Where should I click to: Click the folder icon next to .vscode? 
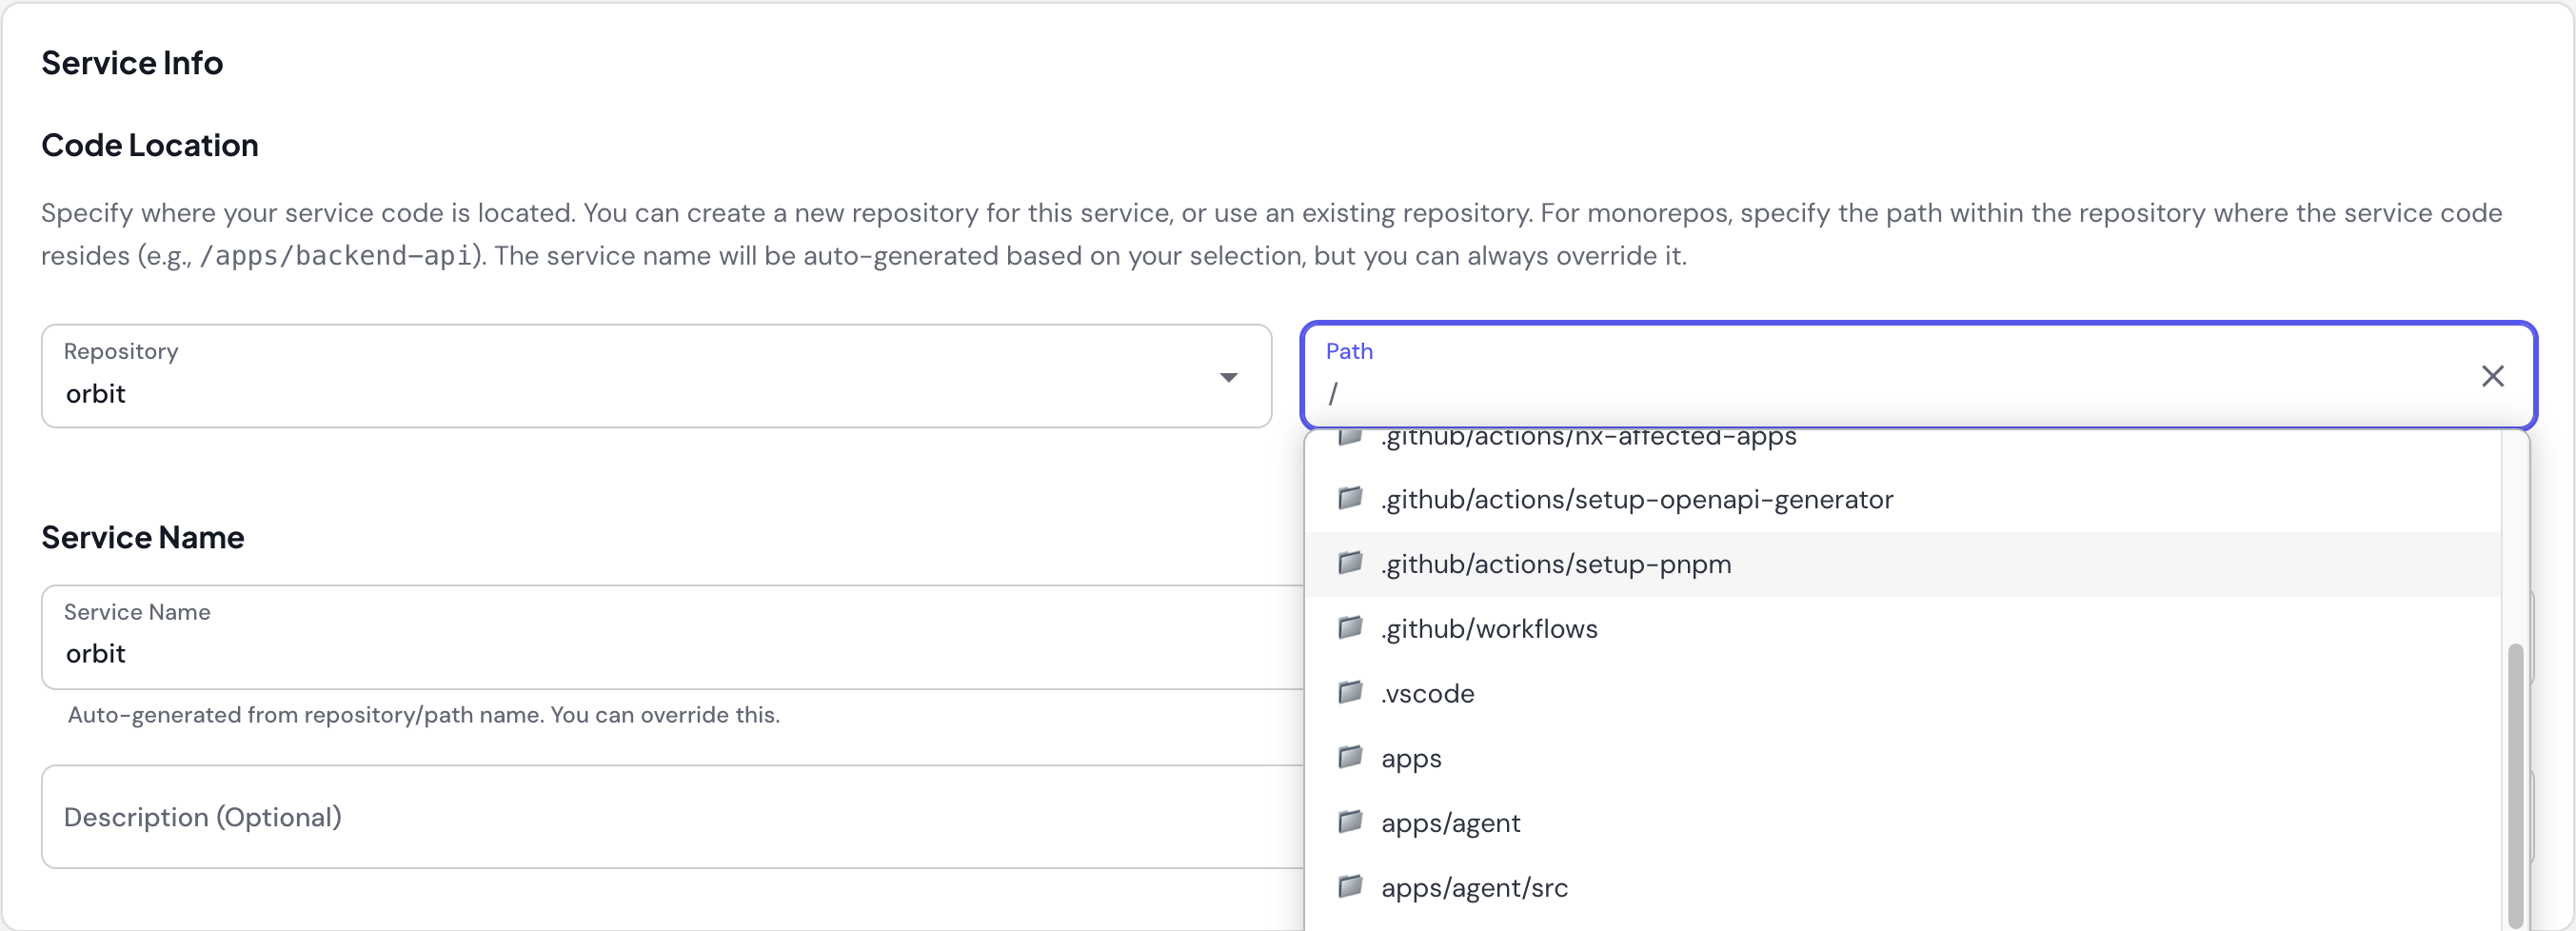click(x=1350, y=692)
